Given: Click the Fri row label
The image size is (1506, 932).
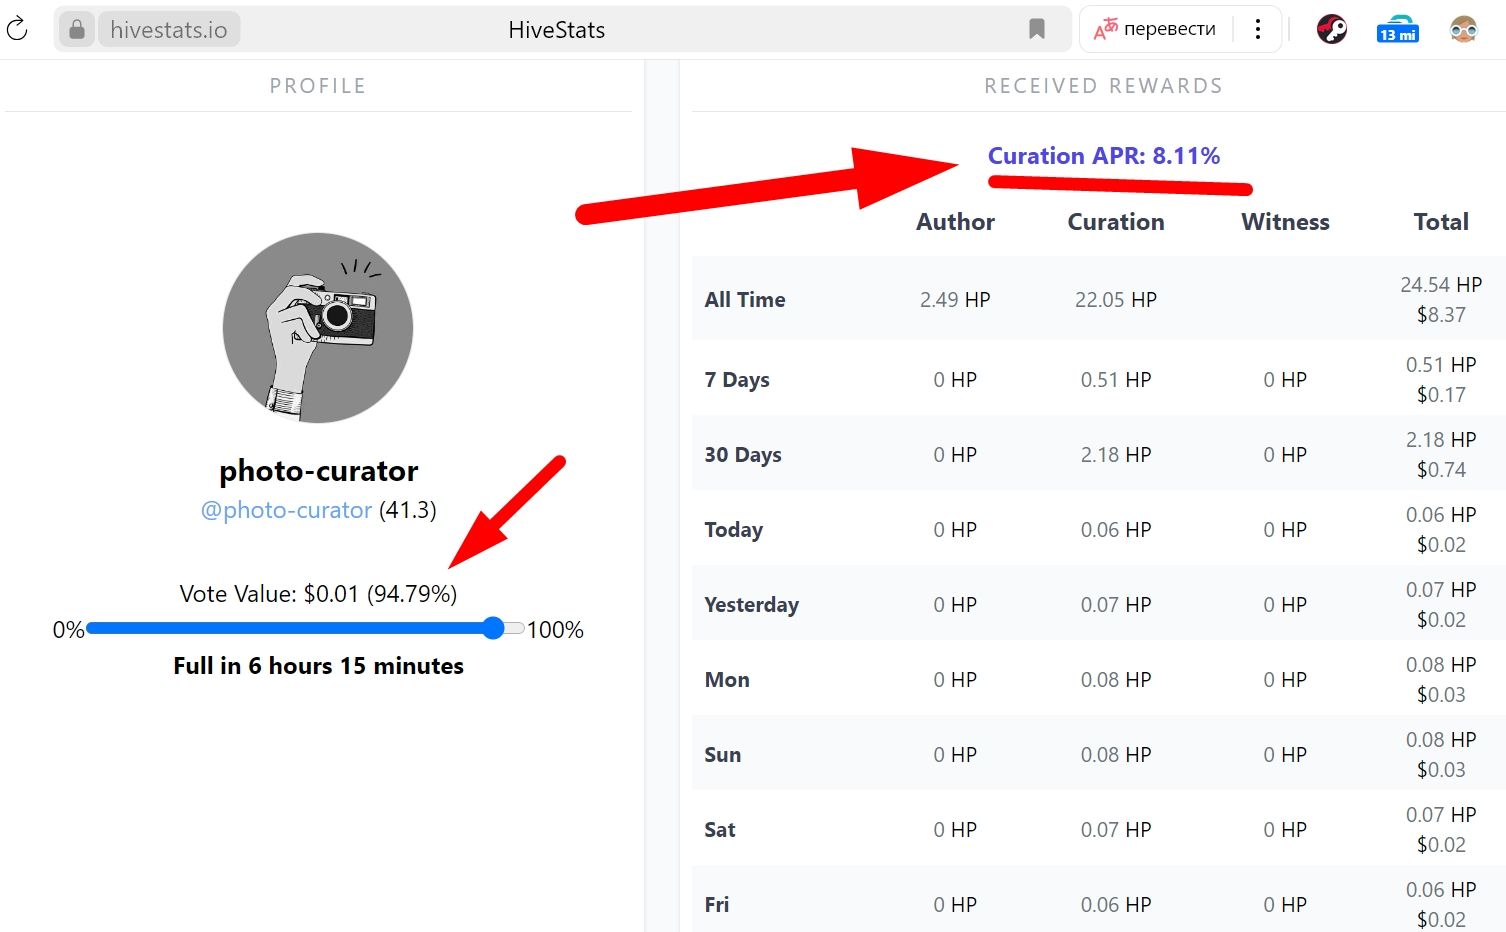Looking at the screenshot, I should point(717,905).
